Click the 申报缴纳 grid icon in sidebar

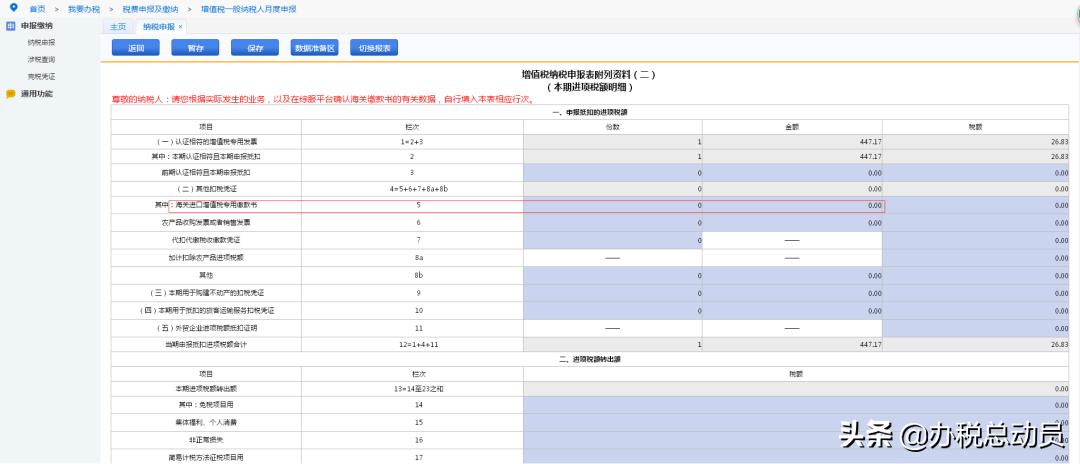click(10, 25)
